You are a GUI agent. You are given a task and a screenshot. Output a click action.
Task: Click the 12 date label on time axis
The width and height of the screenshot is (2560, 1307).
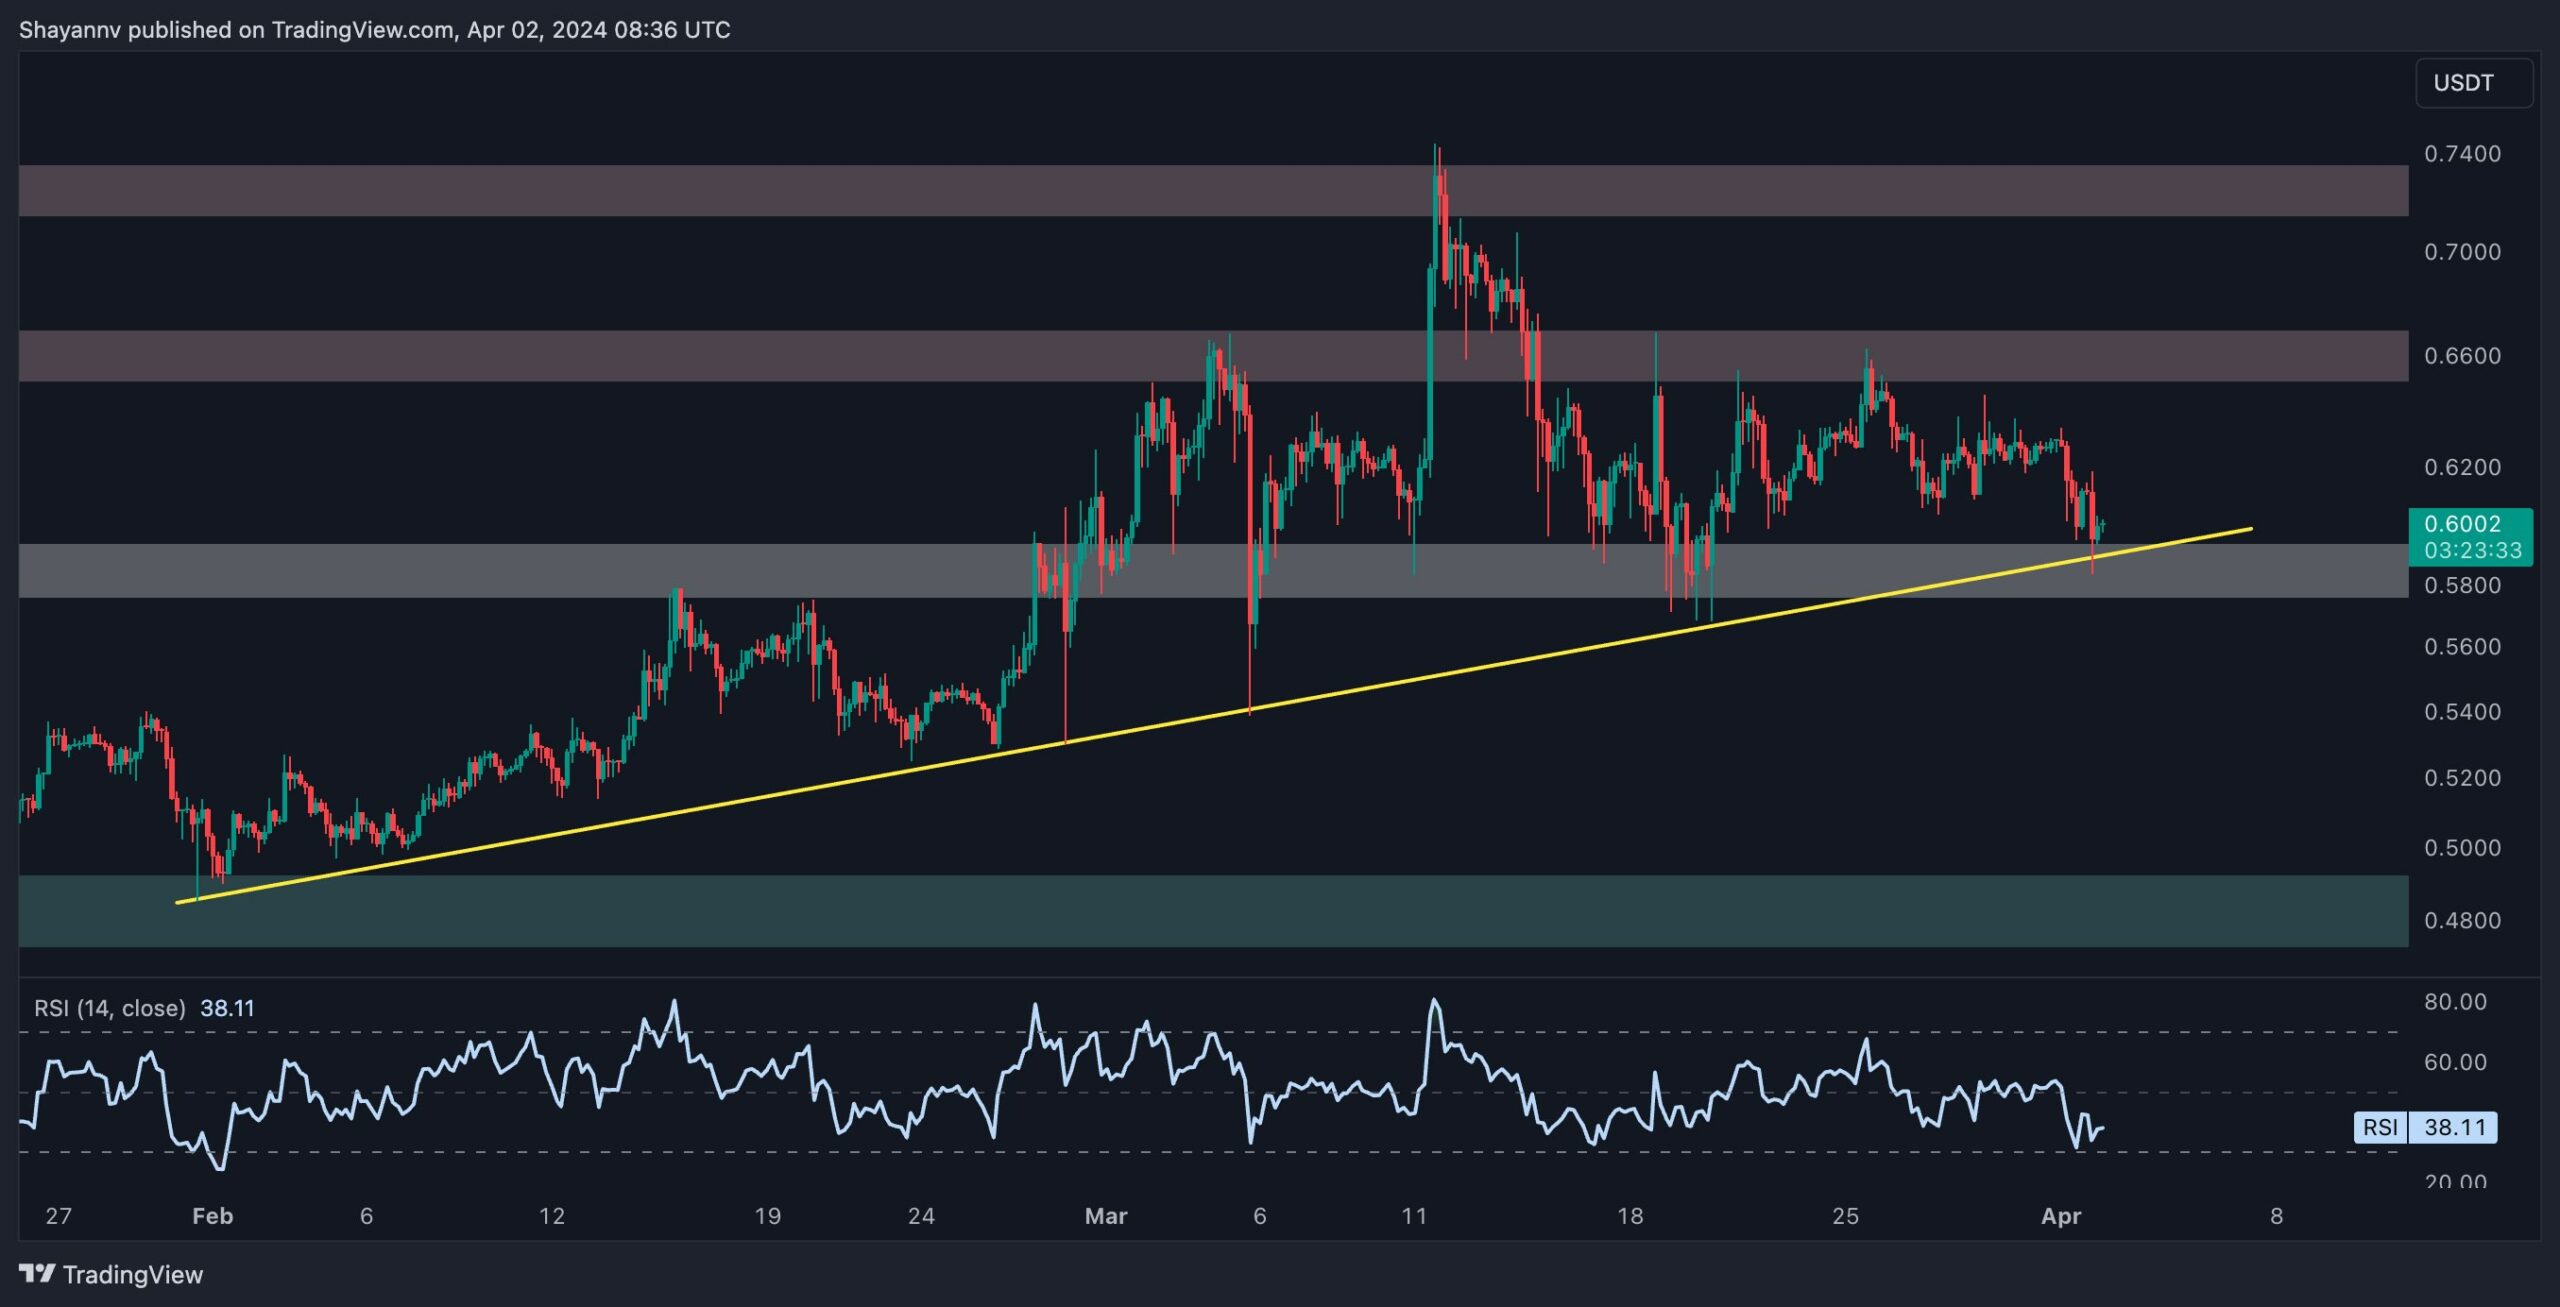[552, 1216]
